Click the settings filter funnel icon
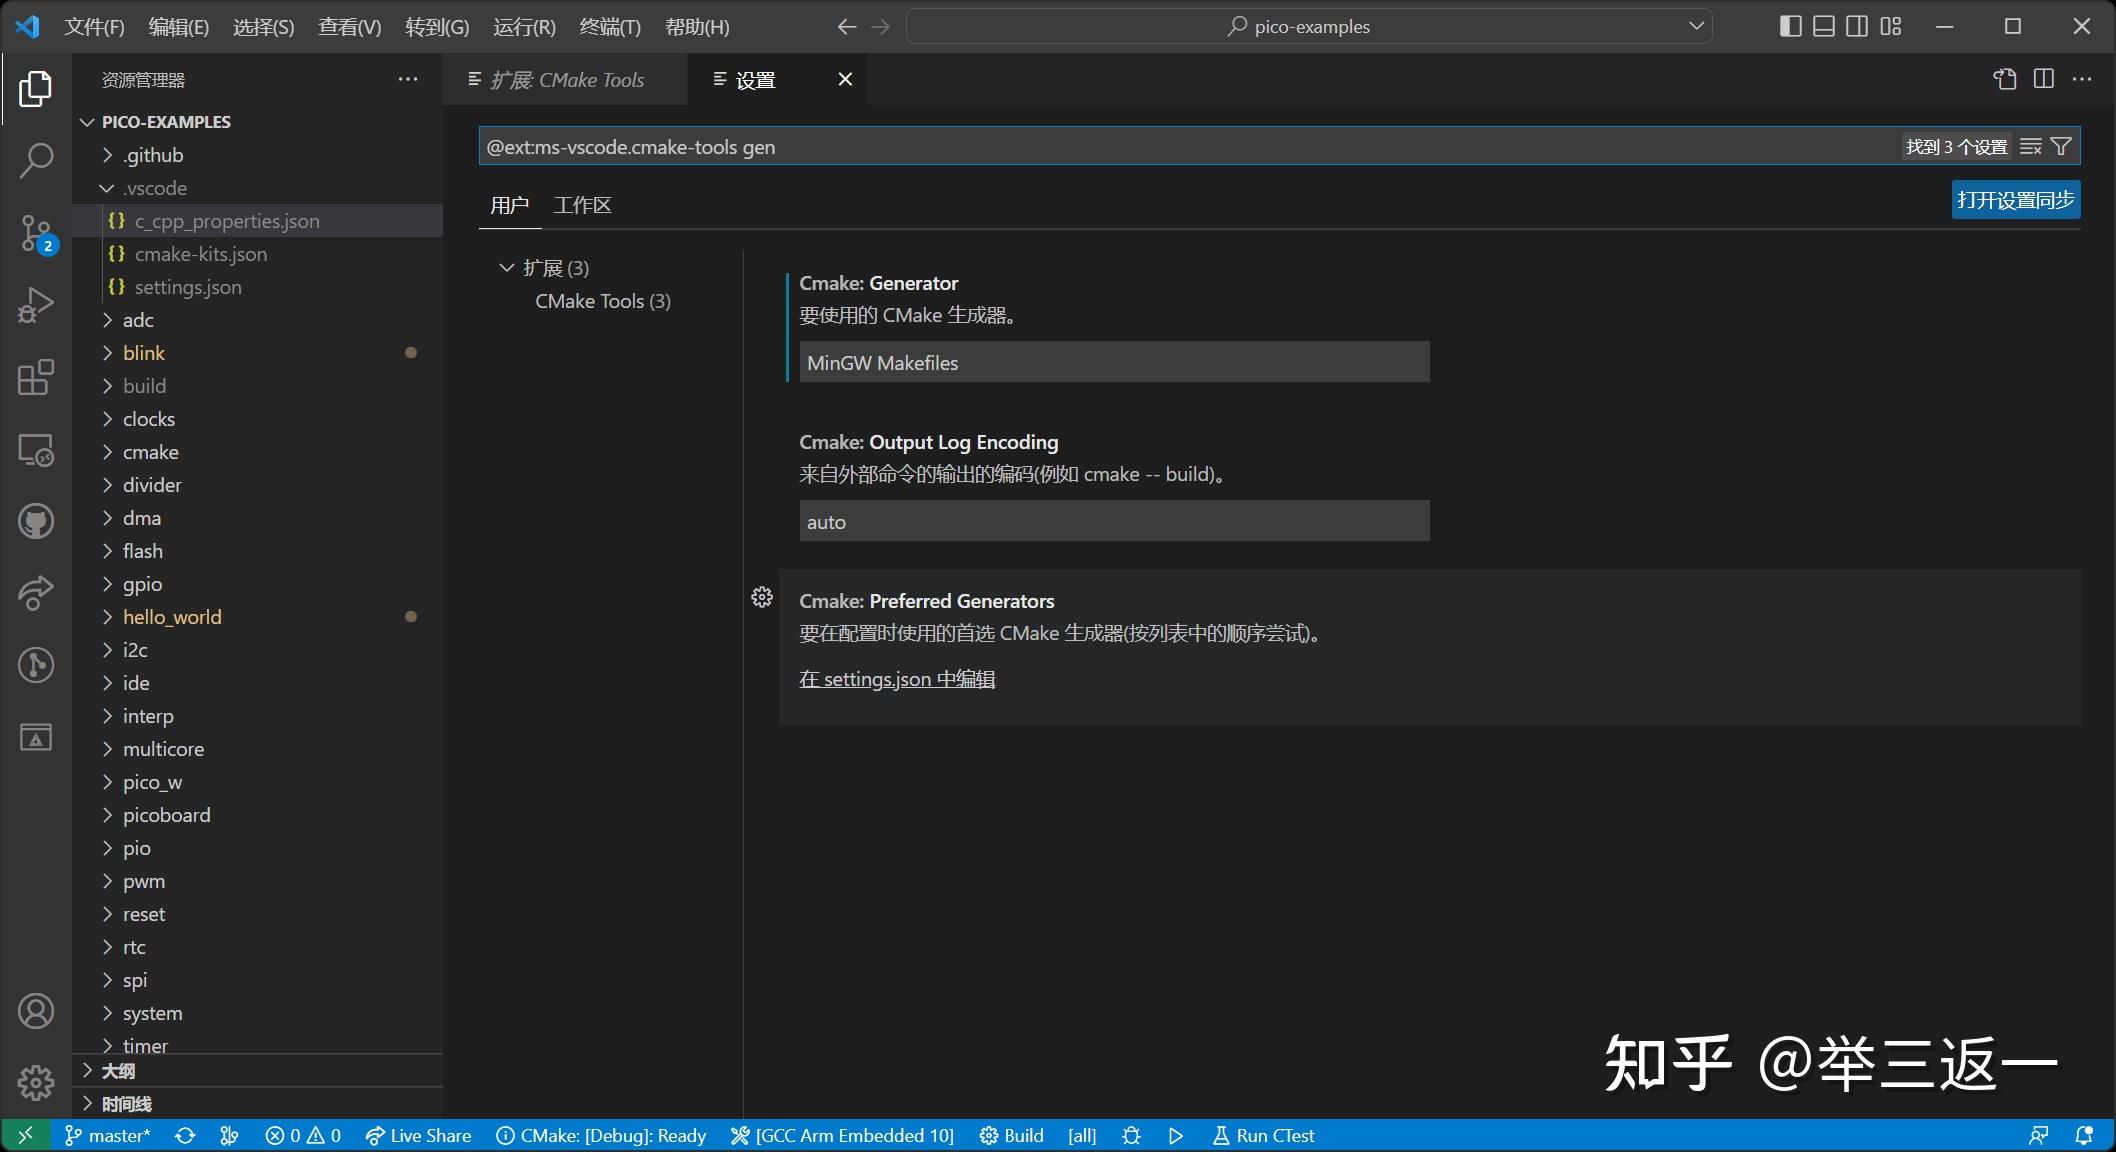2116x1152 pixels. (2061, 147)
